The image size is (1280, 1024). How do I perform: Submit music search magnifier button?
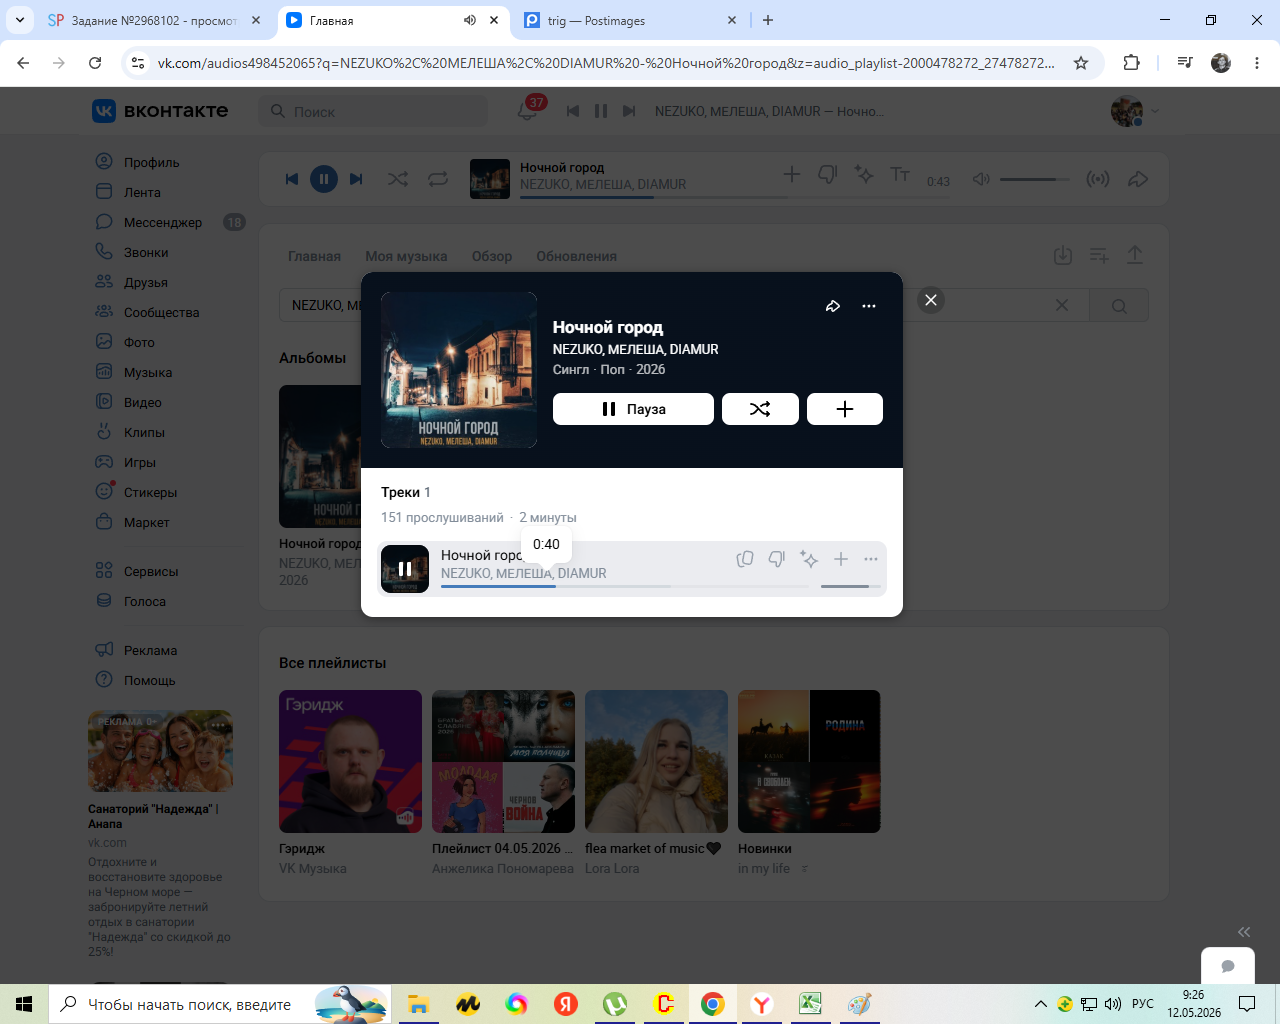1119,305
